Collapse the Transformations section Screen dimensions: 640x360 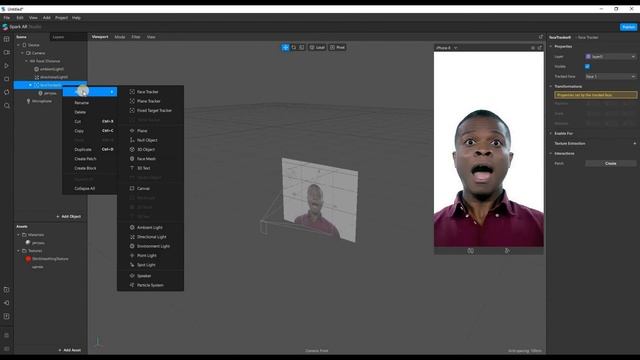[x=551, y=87]
